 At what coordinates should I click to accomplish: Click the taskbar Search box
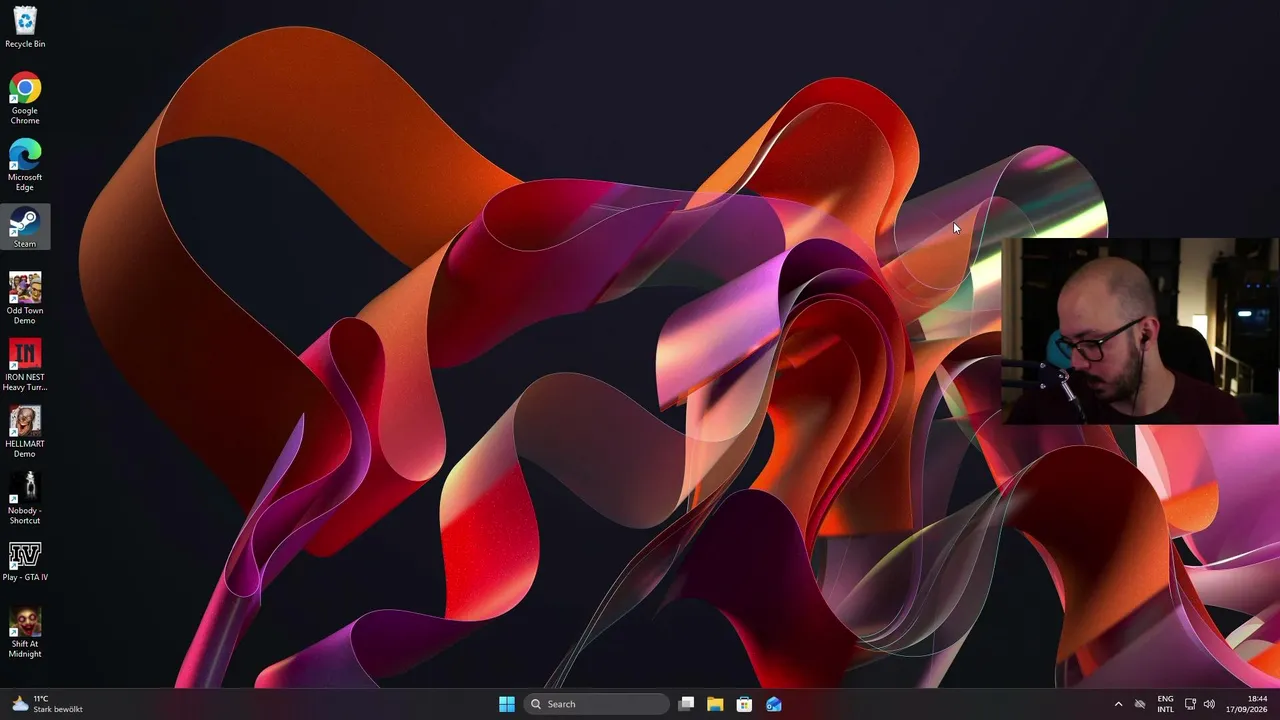tap(597, 704)
